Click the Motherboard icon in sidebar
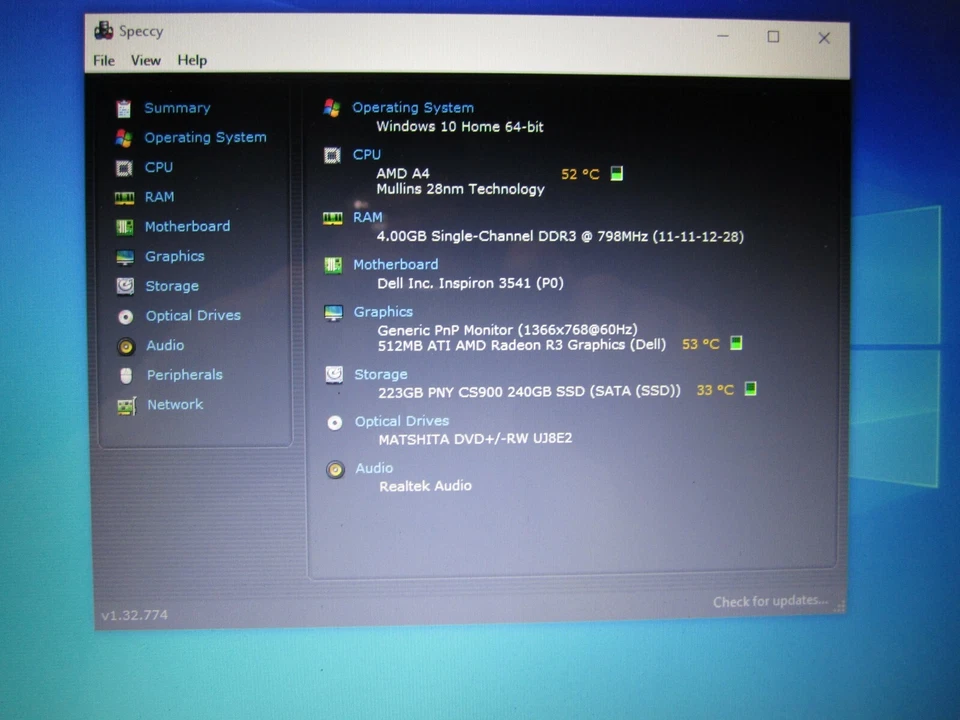 [x=125, y=227]
